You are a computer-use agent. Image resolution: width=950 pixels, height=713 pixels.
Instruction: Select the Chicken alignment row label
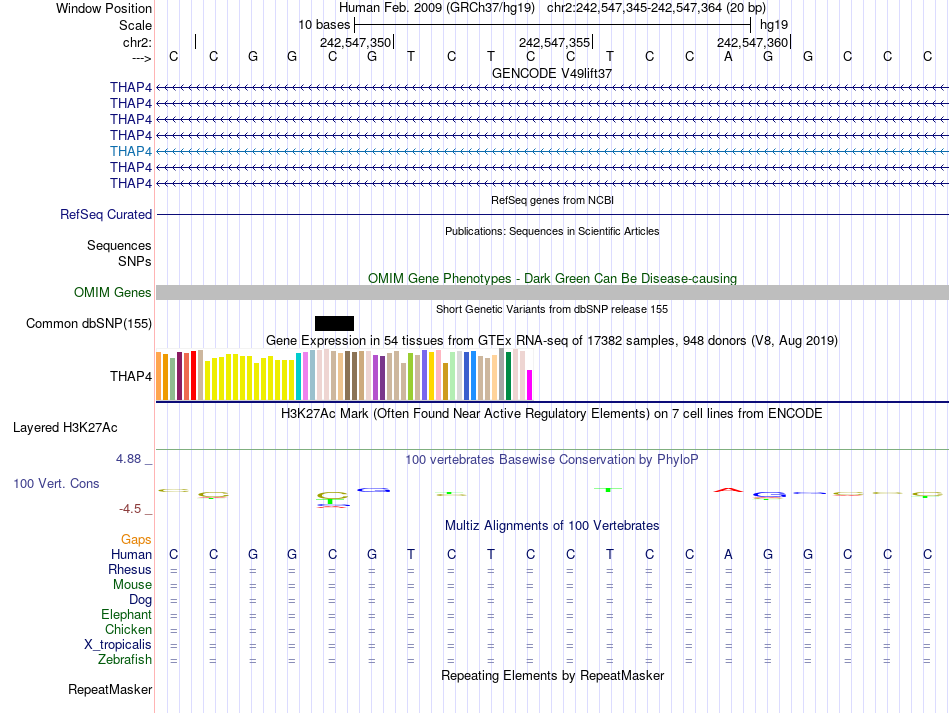[128, 629]
